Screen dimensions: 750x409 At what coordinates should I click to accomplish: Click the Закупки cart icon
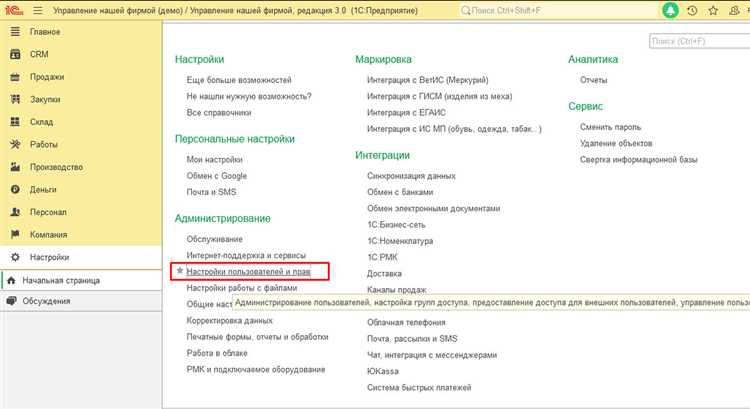click(15, 99)
